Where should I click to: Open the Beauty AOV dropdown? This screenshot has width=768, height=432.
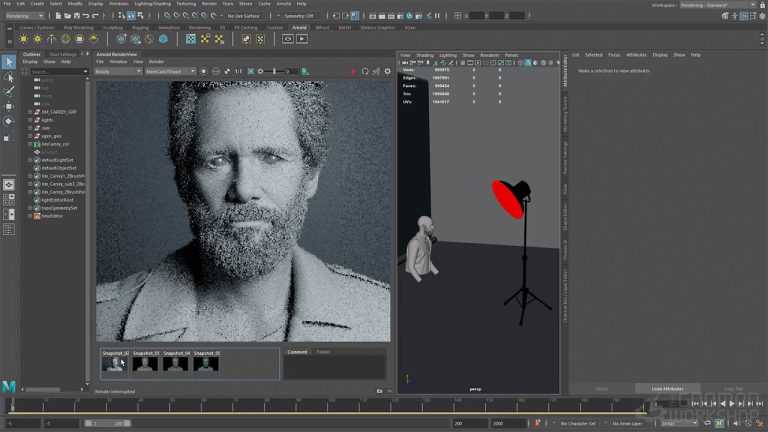point(118,71)
